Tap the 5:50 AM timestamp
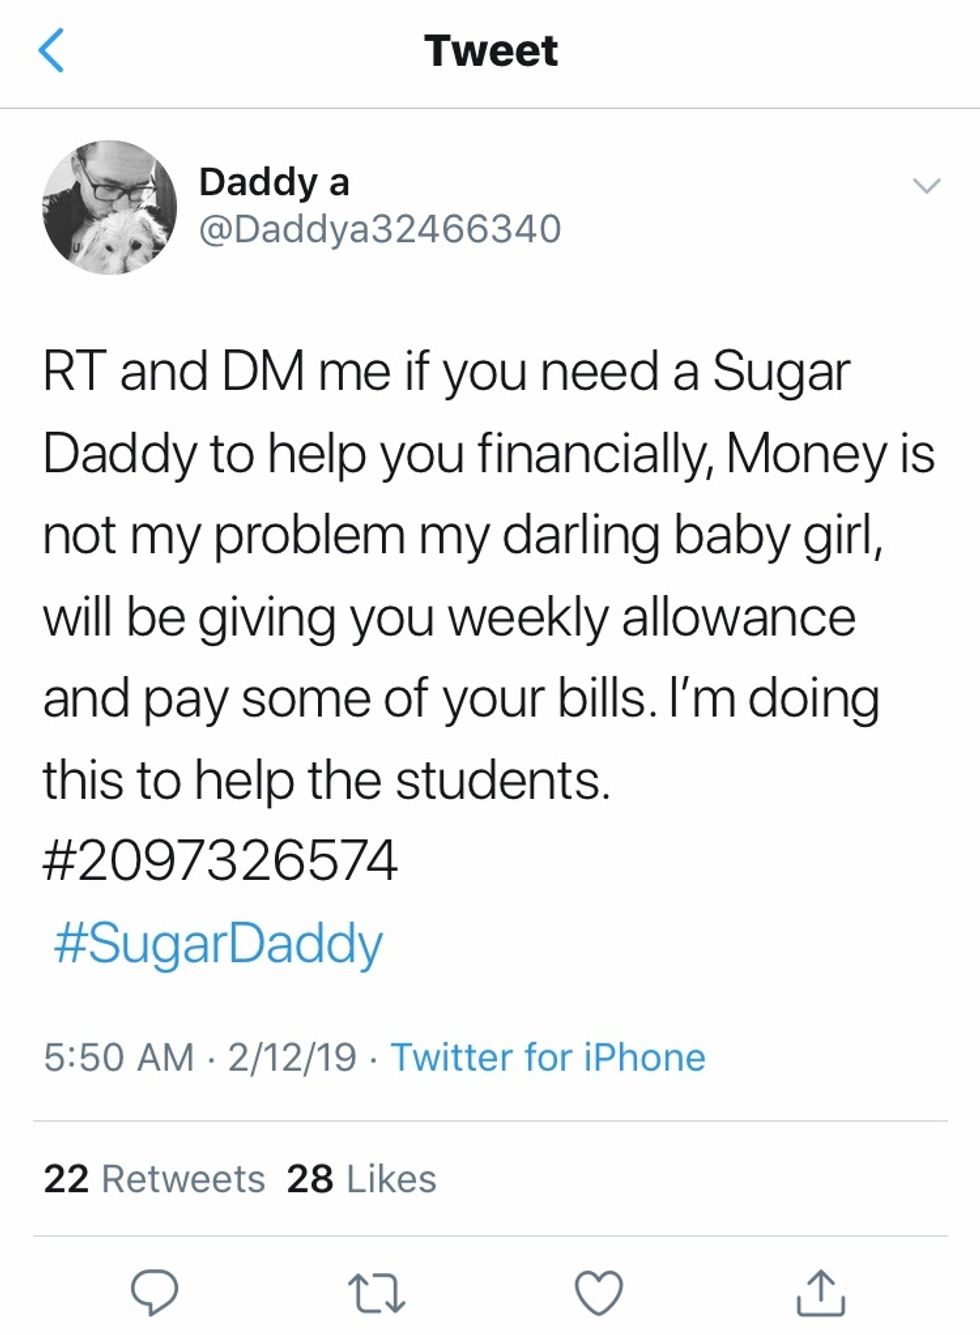Viewport: 980px width, 1335px height. [118, 1057]
